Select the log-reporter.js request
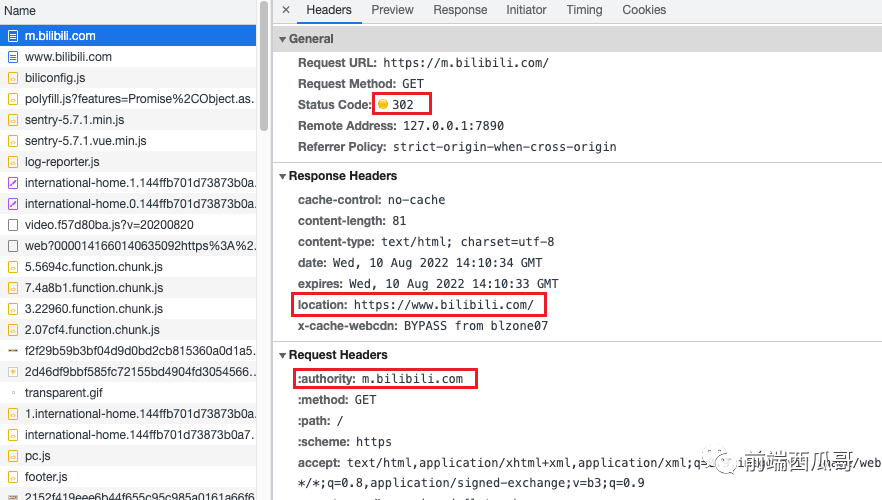882x500 pixels. (128, 162)
